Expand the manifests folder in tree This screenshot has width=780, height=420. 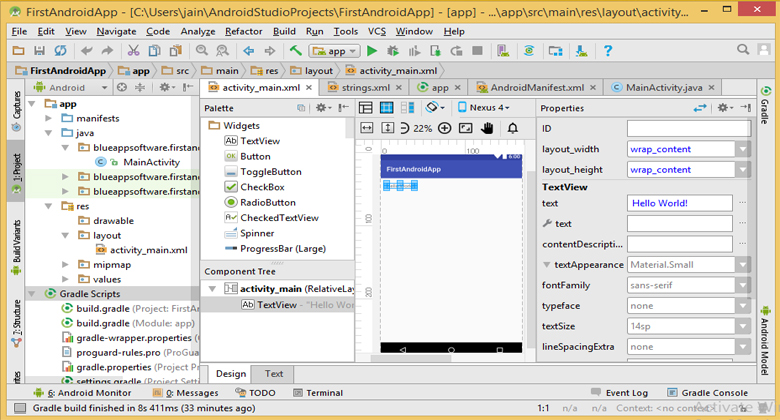[x=48, y=118]
